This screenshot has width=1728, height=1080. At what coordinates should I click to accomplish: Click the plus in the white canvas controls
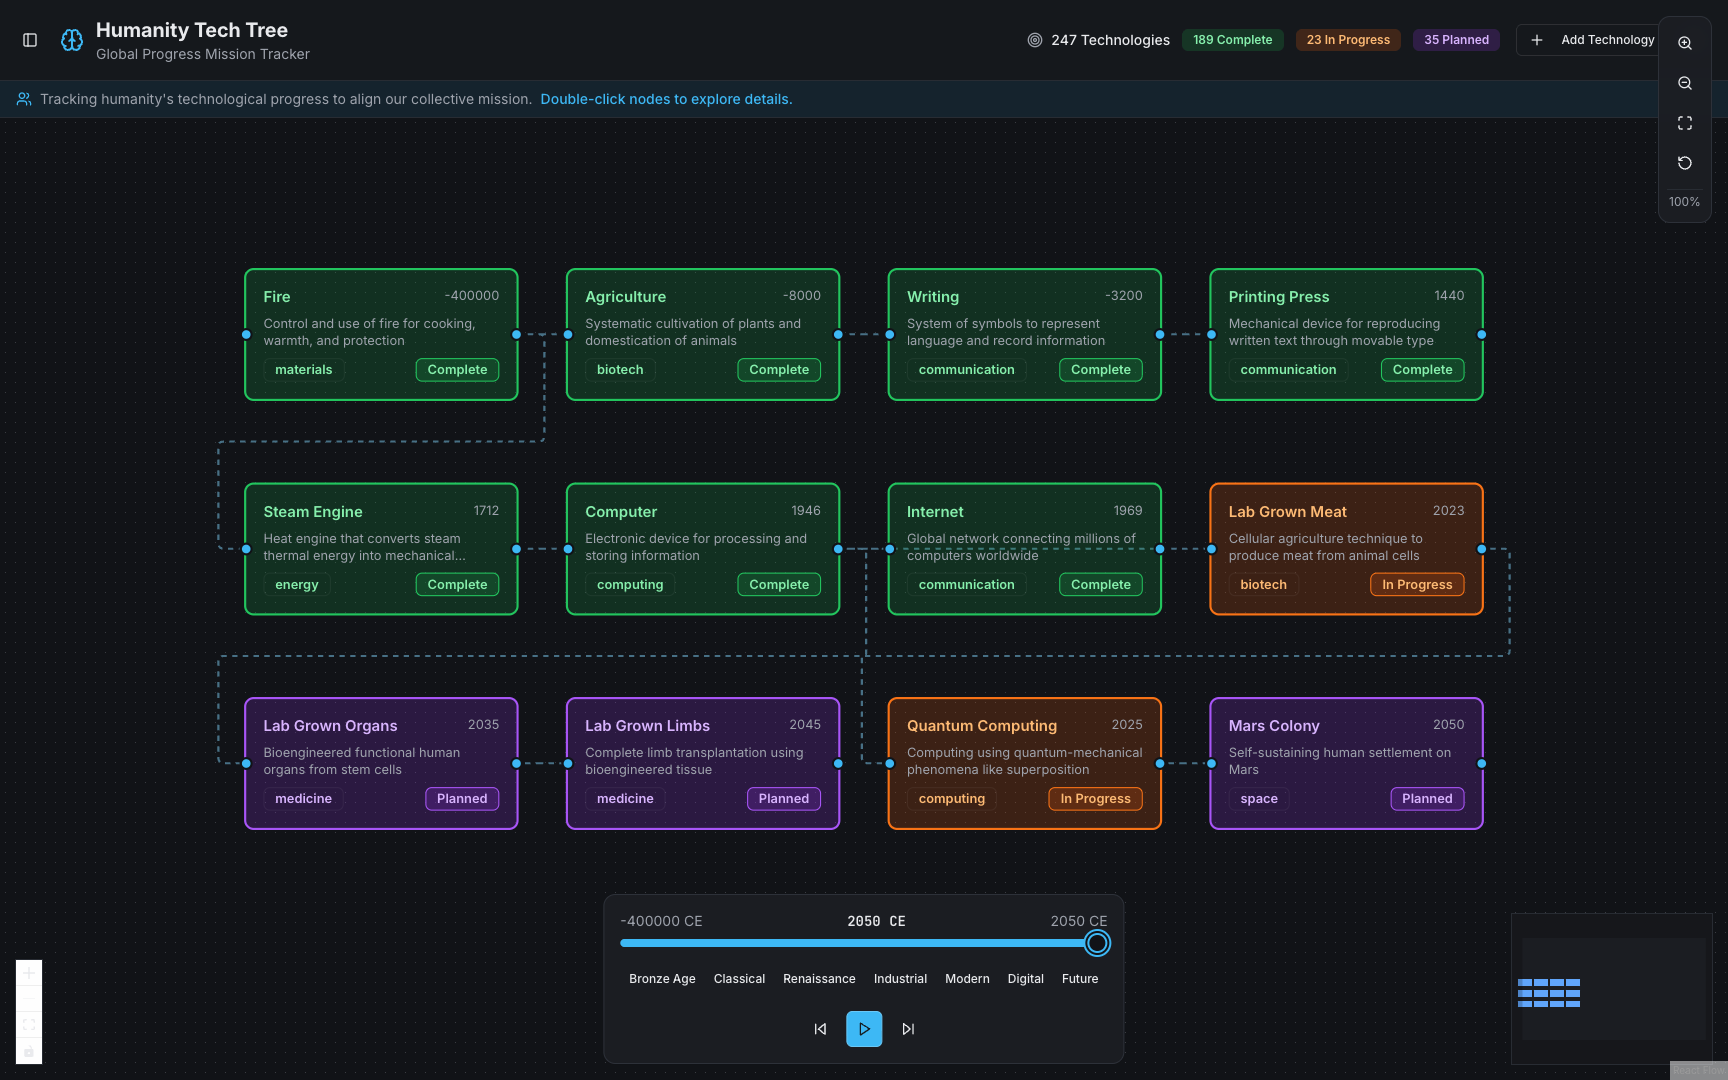tap(29, 973)
